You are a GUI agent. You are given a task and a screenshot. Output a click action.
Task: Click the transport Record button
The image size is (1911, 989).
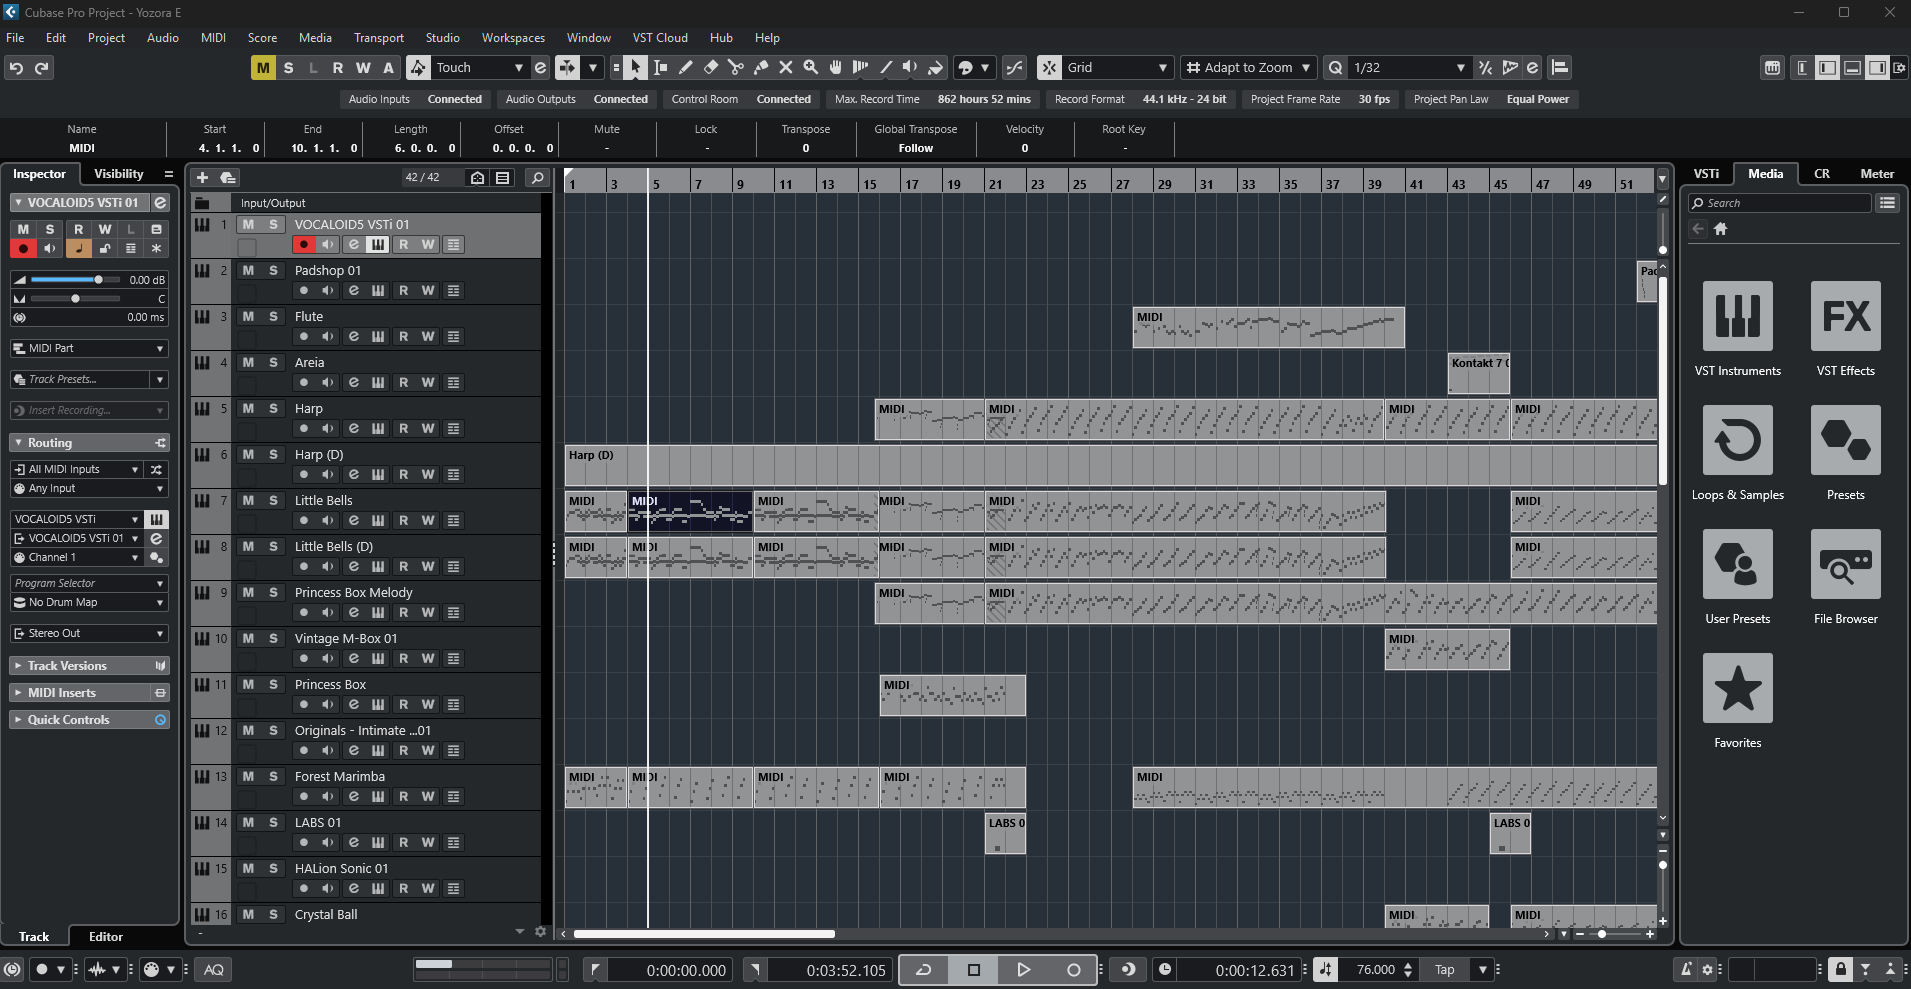point(1073,969)
